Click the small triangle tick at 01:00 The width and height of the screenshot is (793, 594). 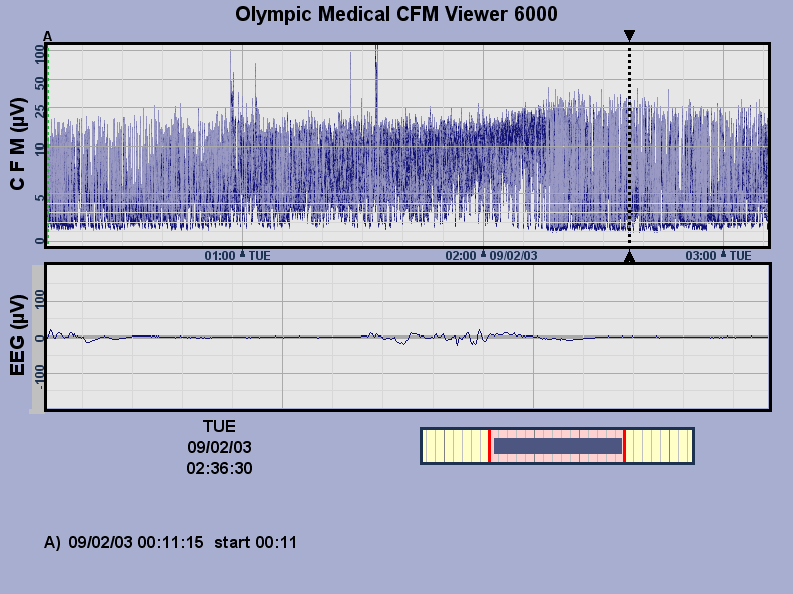pos(242,254)
